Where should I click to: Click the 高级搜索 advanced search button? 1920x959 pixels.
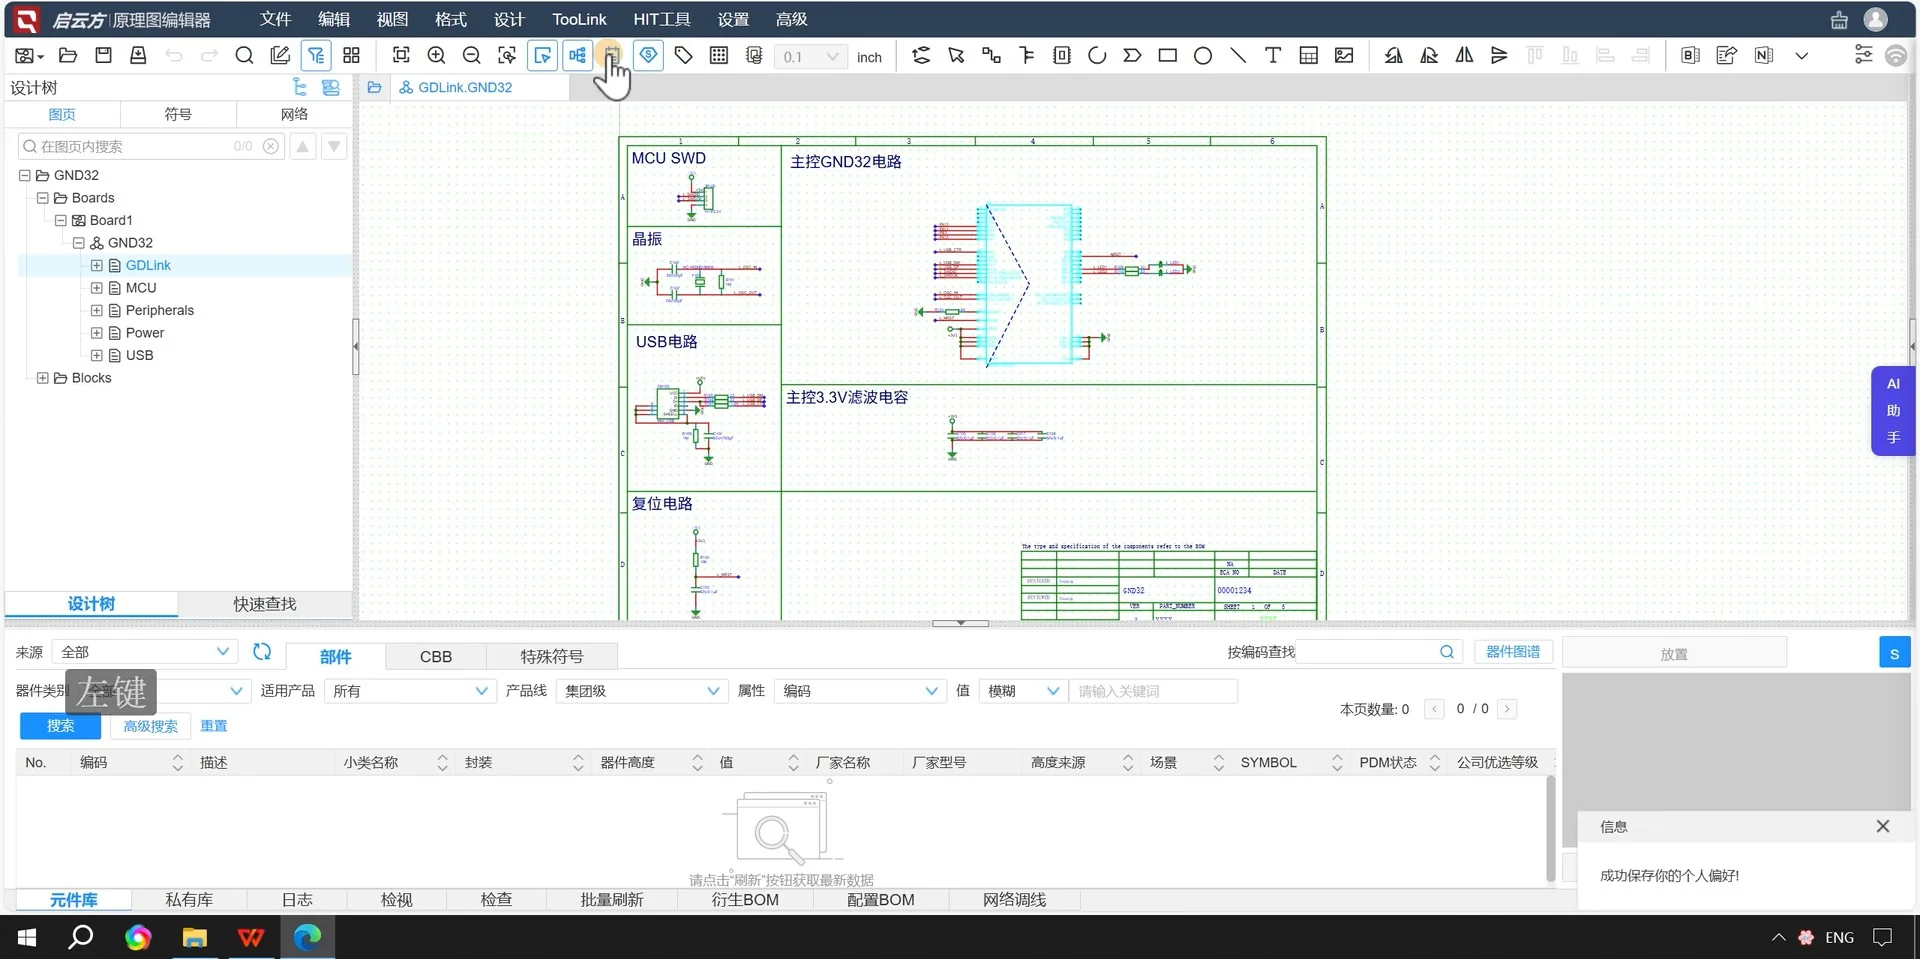coord(150,726)
